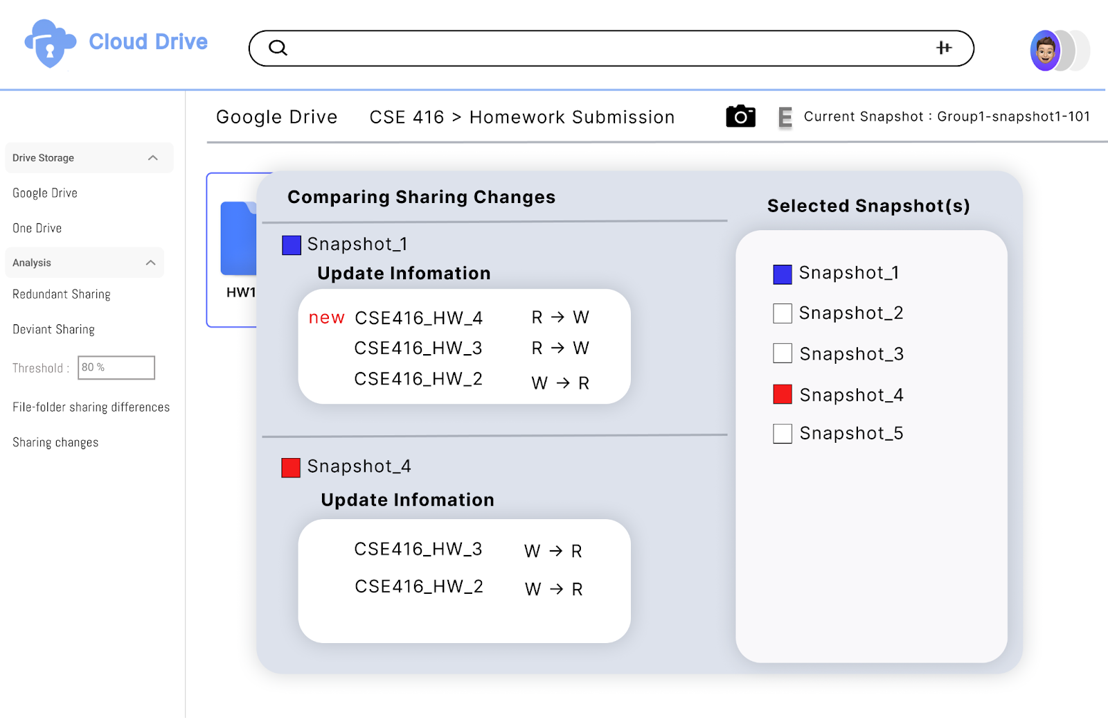Click the blue swatch next to Snapshot_1 in the list
The height and width of the screenshot is (720, 1108).
pos(782,273)
